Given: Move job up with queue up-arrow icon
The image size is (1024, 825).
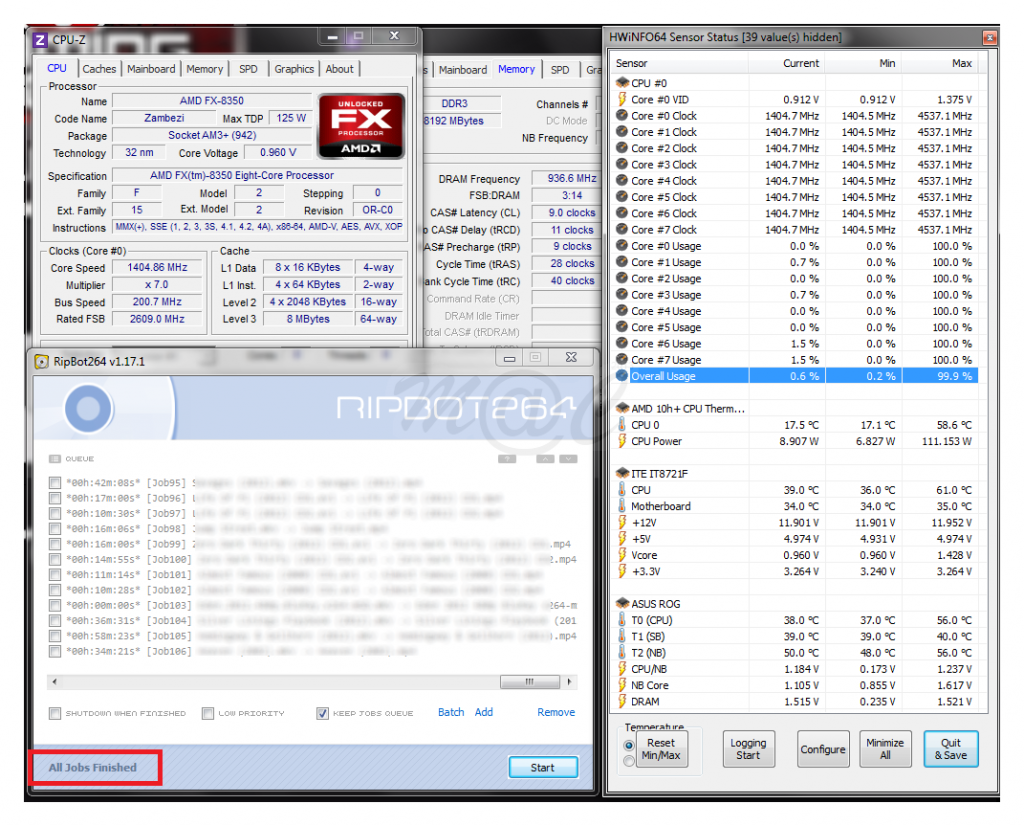Looking at the screenshot, I should point(544,459).
